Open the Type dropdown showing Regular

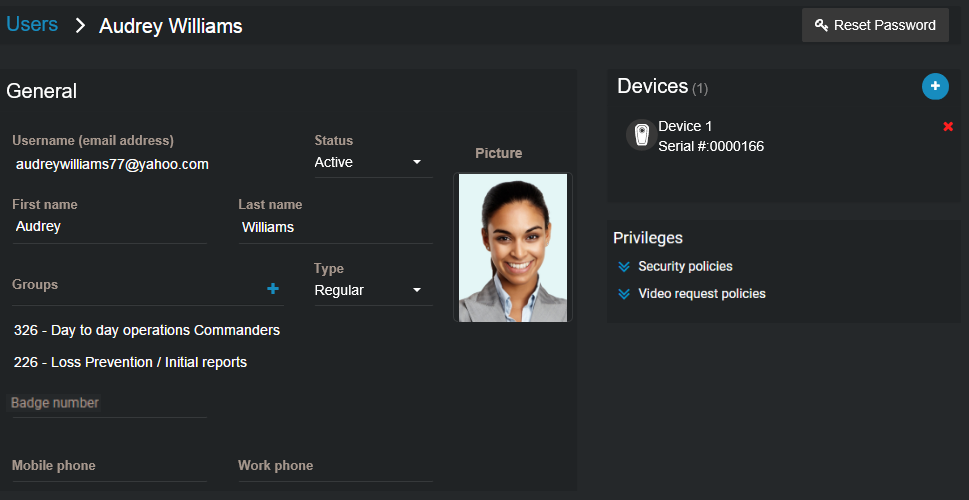pyautogui.click(x=373, y=290)
